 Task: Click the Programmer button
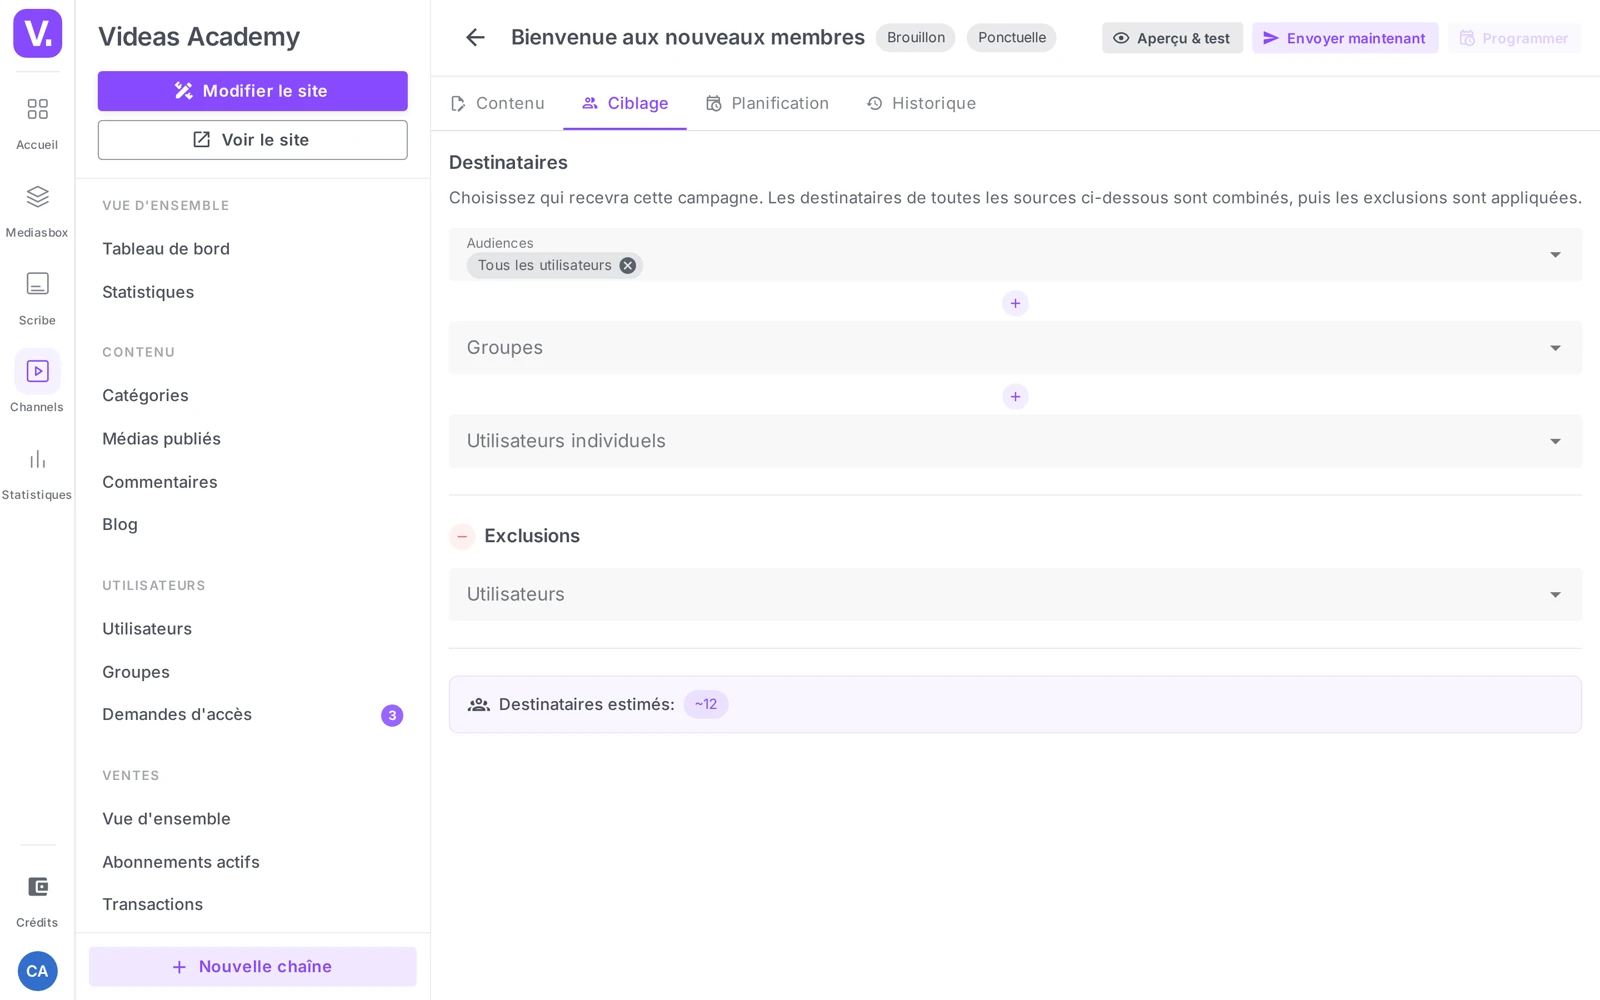click(1514, 38)
